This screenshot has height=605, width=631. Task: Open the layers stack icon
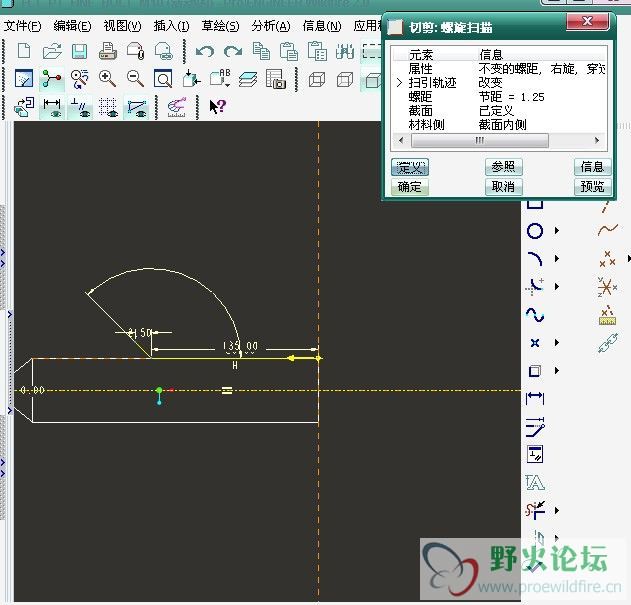pos(247,79)
